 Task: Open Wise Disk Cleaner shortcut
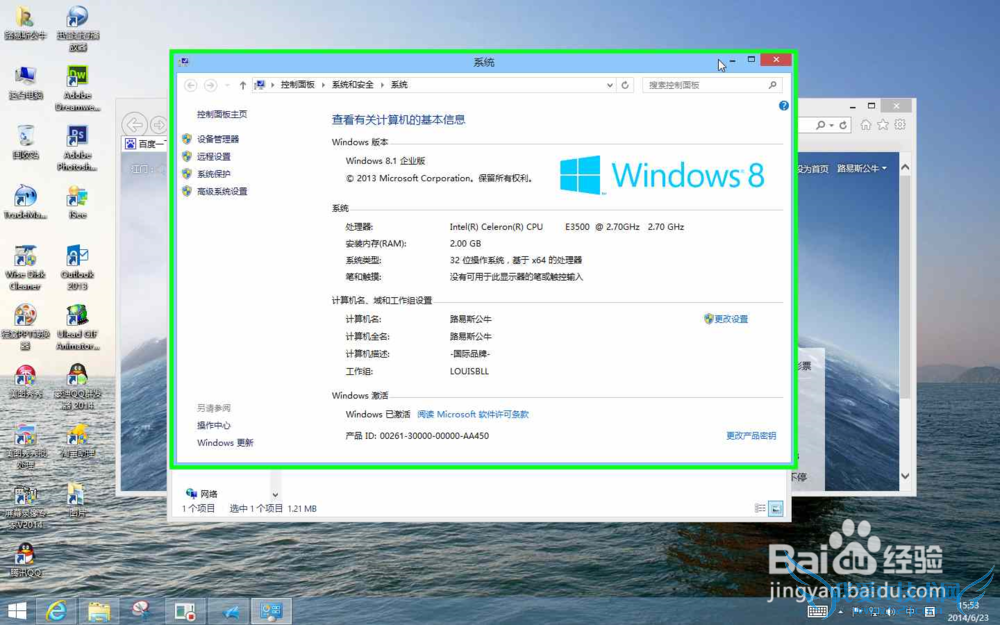point(26,268)
